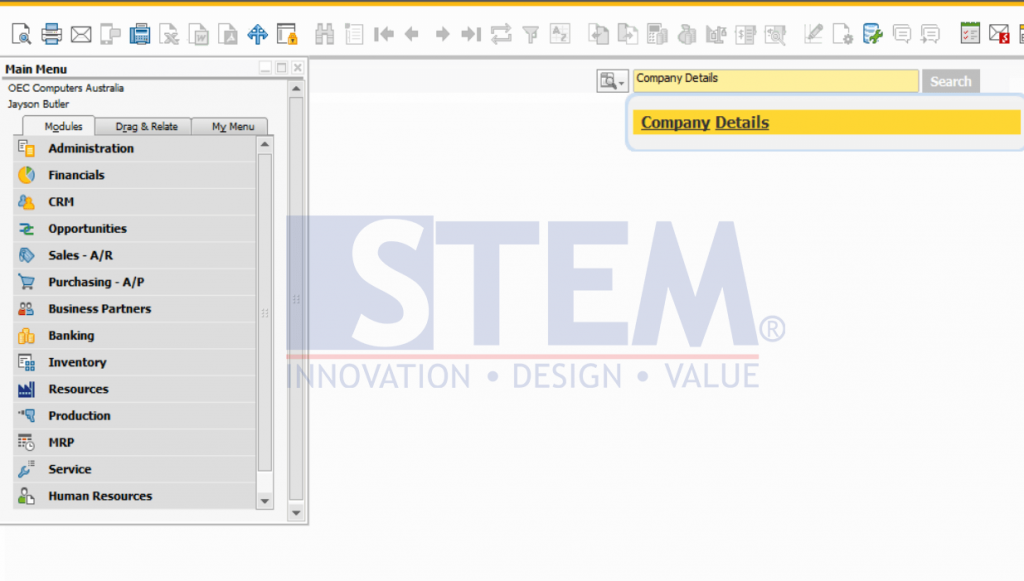Expand the Financials module

76,175
